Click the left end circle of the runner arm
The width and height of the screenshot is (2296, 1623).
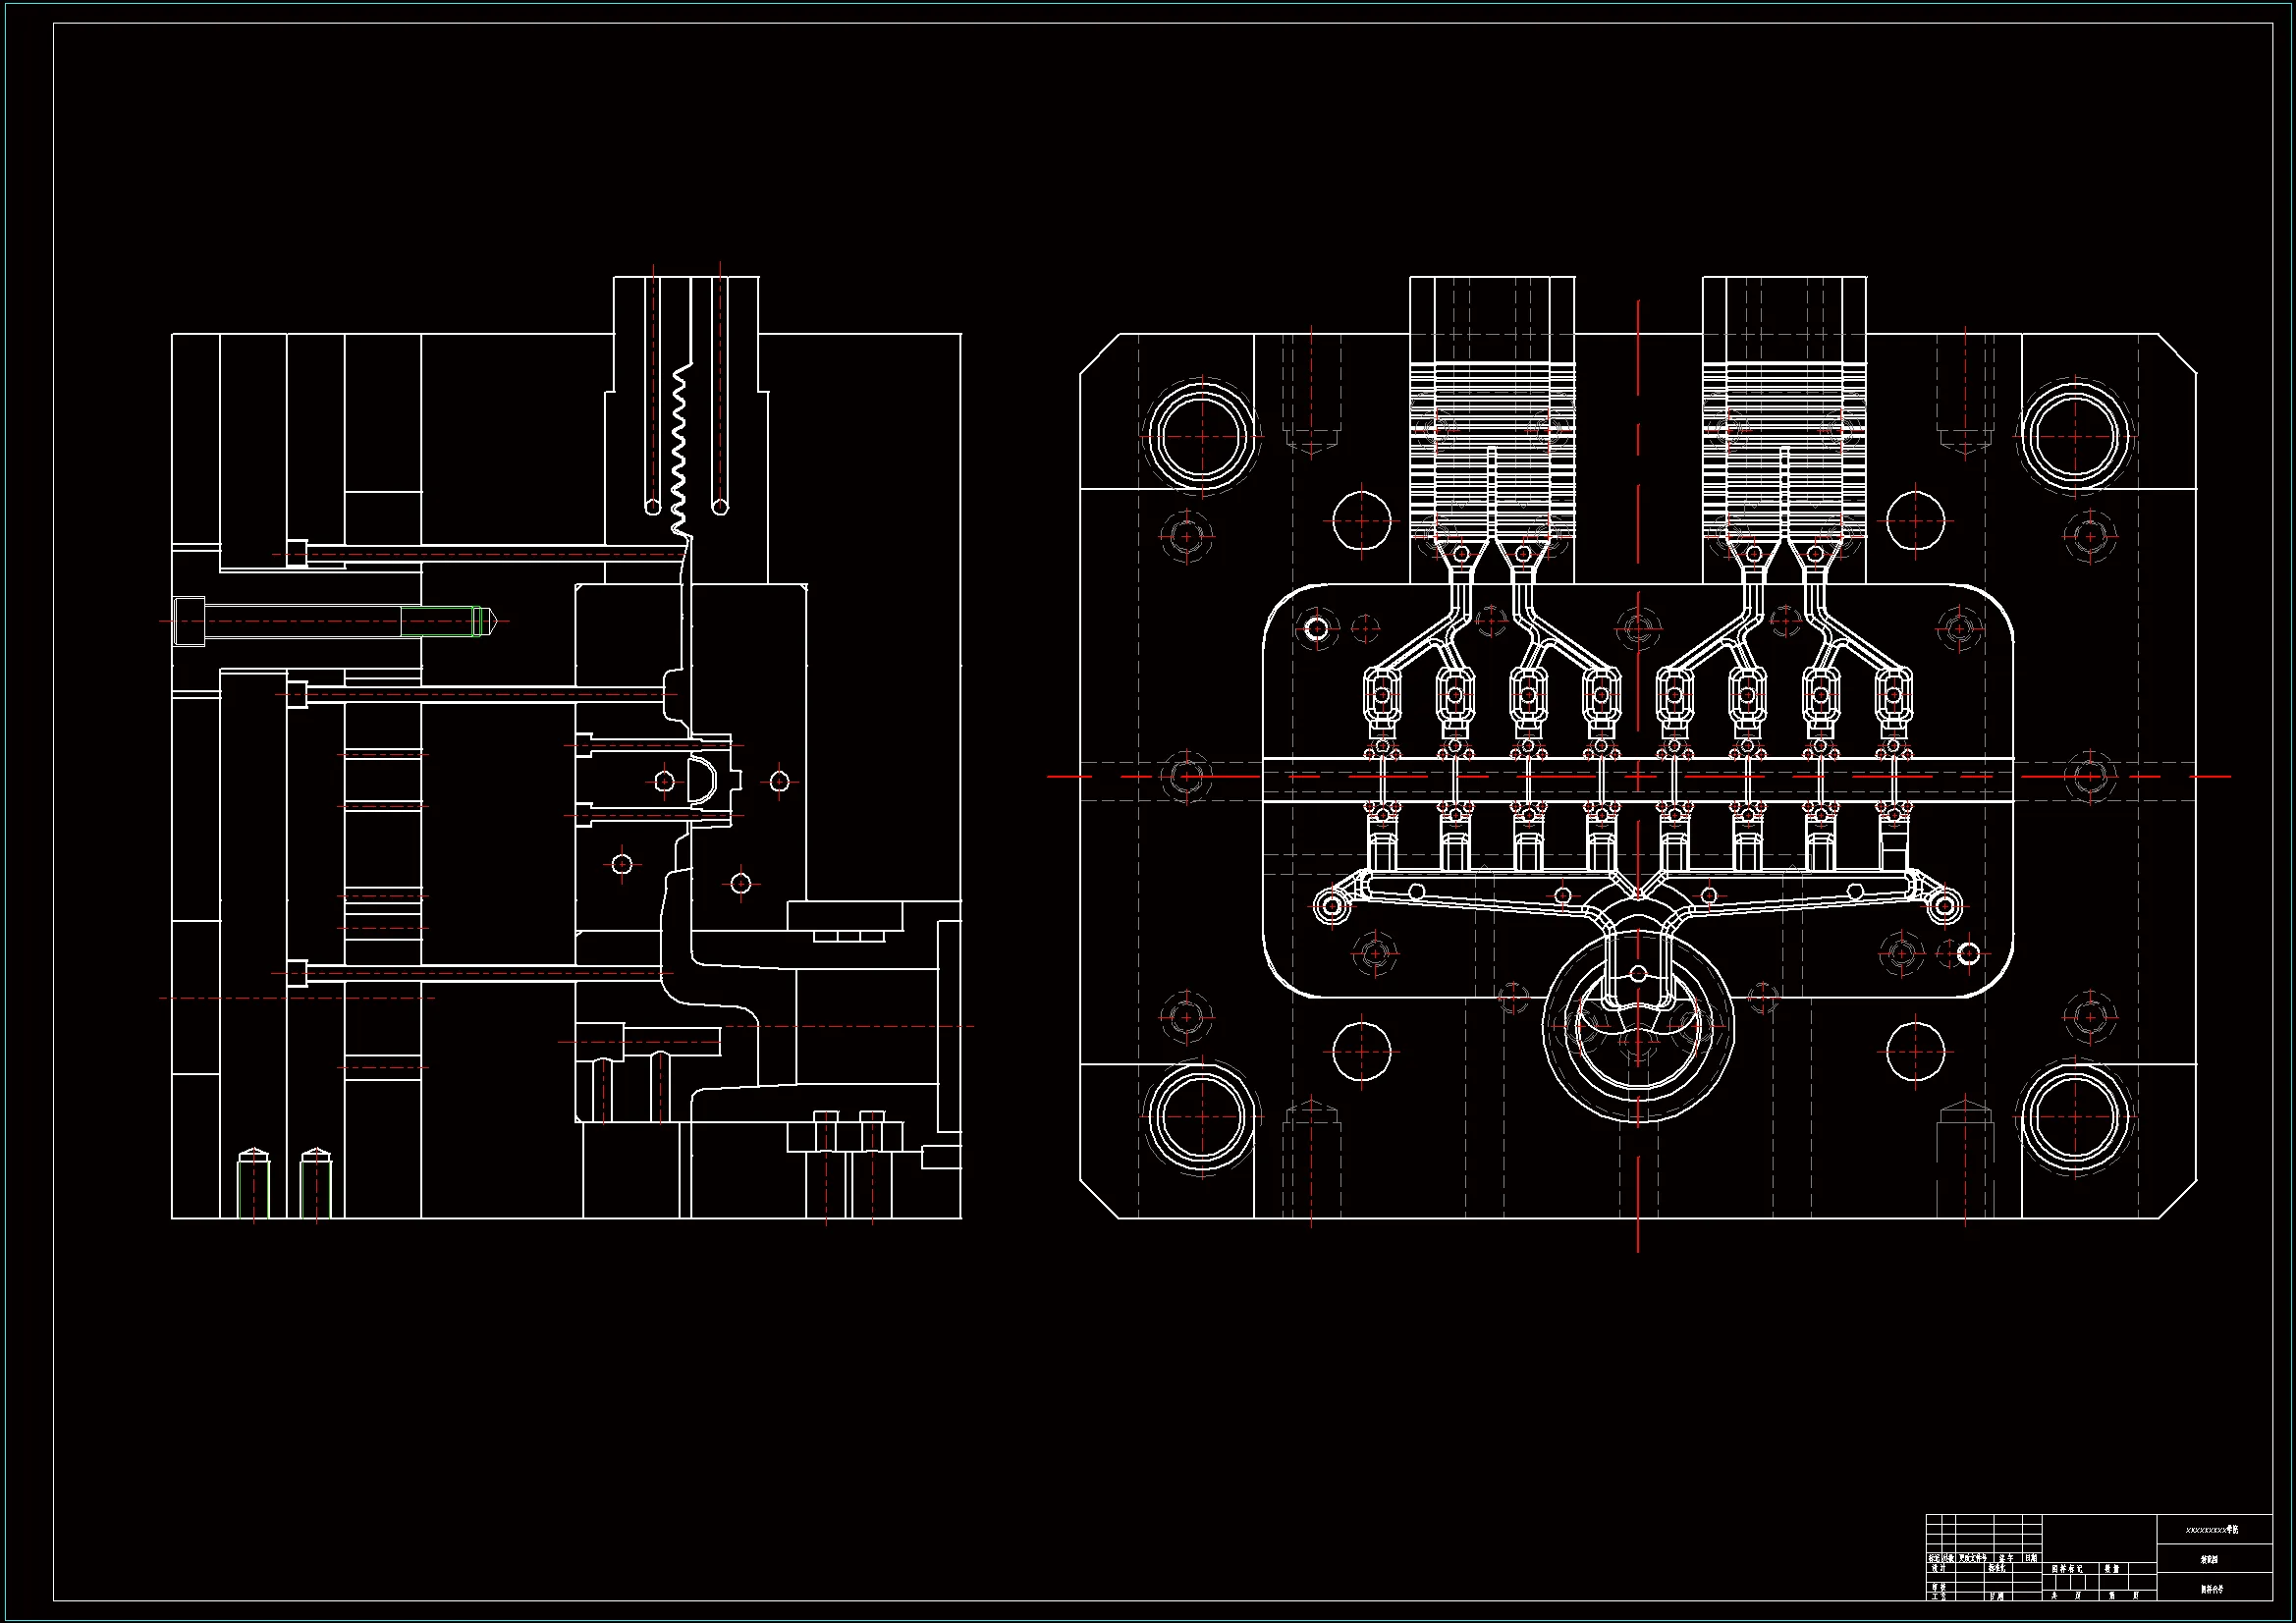1332,907
